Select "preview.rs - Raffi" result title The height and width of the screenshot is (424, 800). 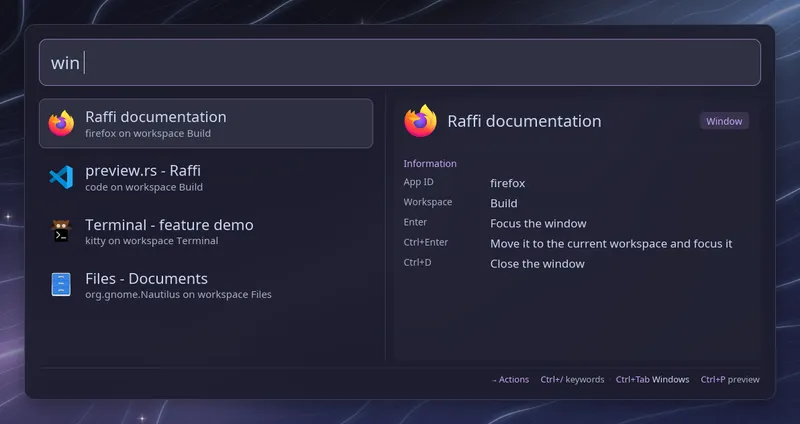(x=143, y=170)
